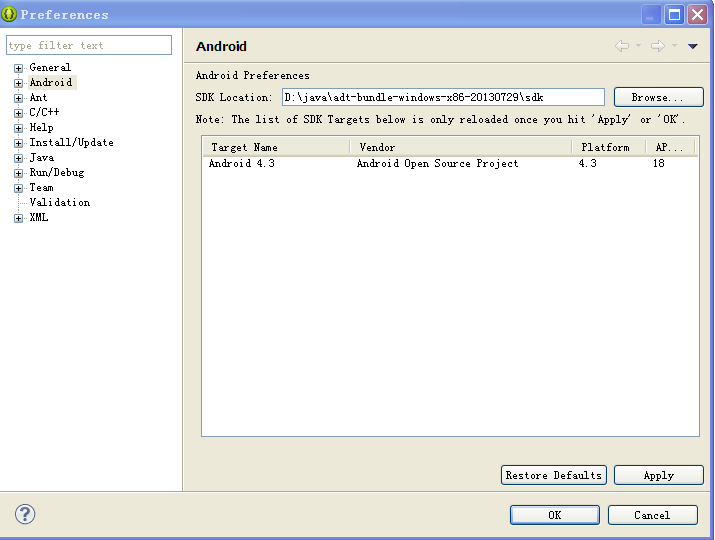Viewport: 715px width, 540px height.
Task: Expand the Java tree node
Action: (18, 158)
